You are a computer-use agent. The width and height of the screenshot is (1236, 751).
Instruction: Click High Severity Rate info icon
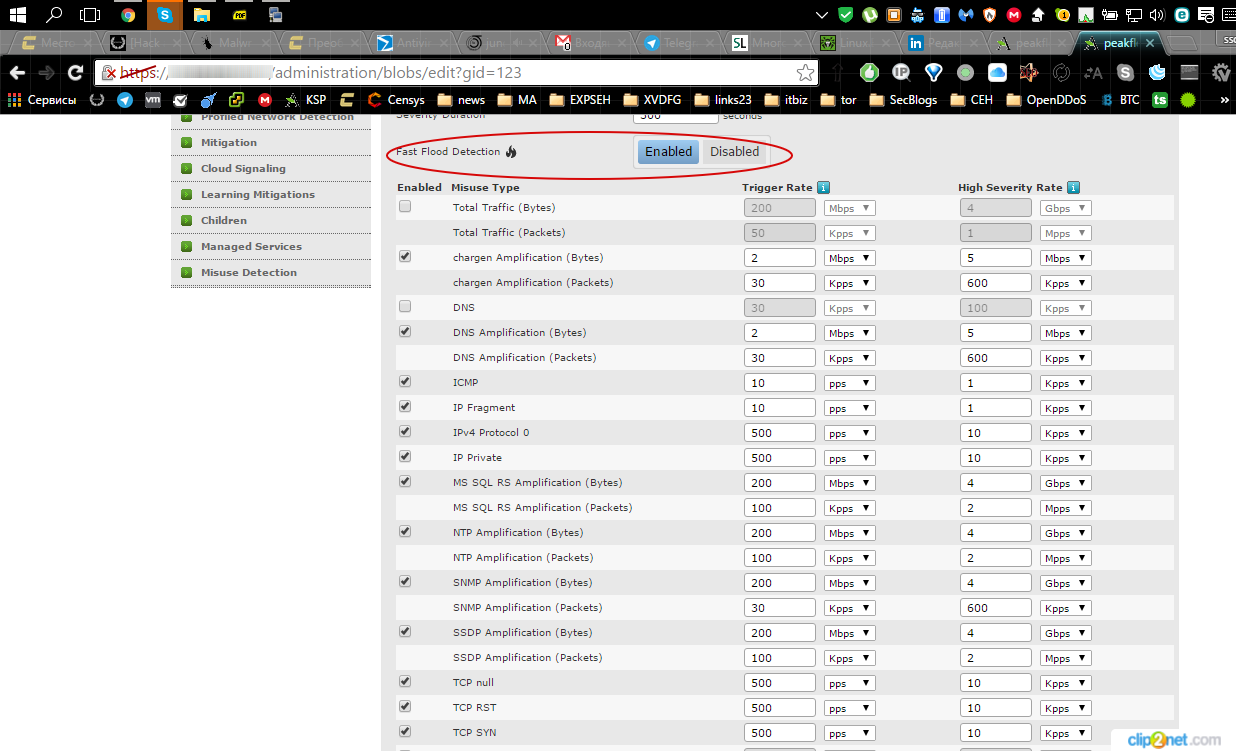(1073, 187)
